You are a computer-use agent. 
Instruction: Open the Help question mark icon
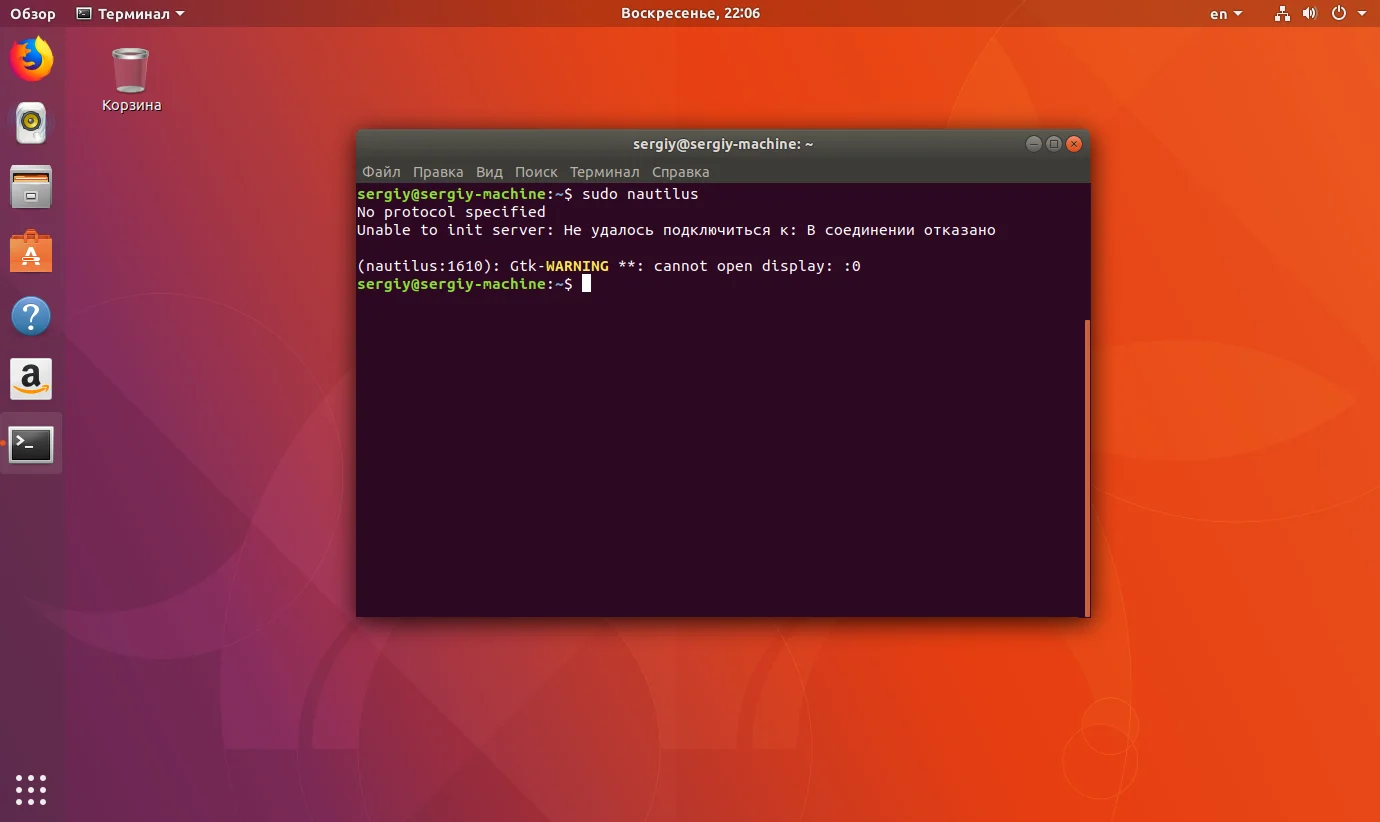31,316
